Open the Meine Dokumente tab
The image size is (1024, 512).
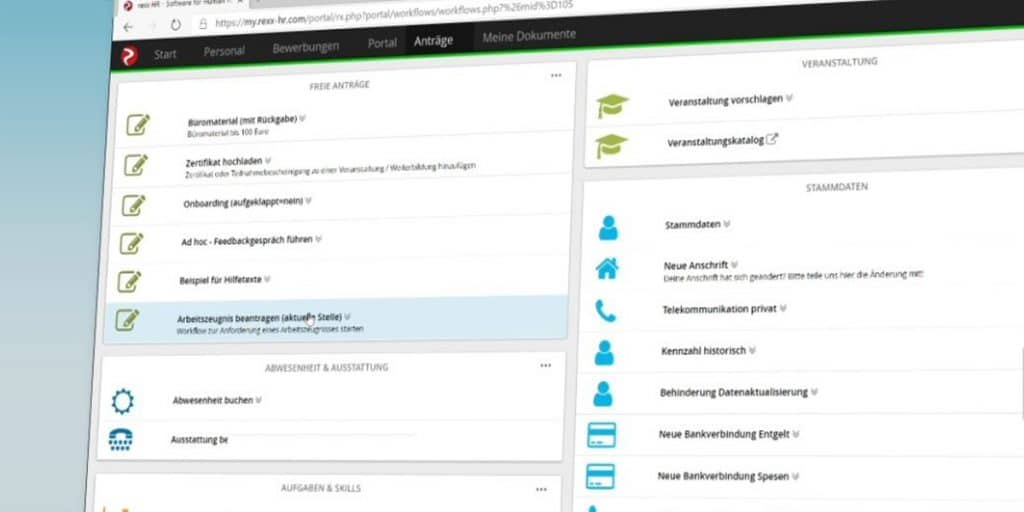coord(529,36)
